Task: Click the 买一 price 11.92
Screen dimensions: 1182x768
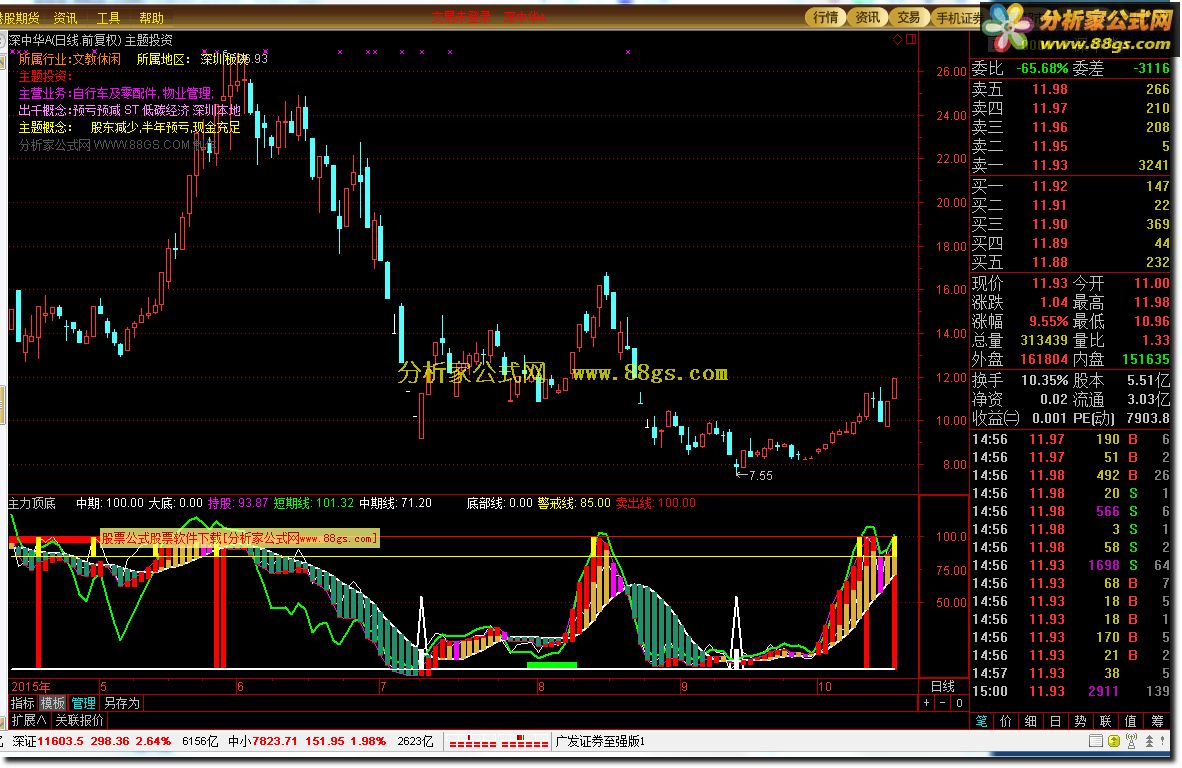Action: pos(1049,186)
